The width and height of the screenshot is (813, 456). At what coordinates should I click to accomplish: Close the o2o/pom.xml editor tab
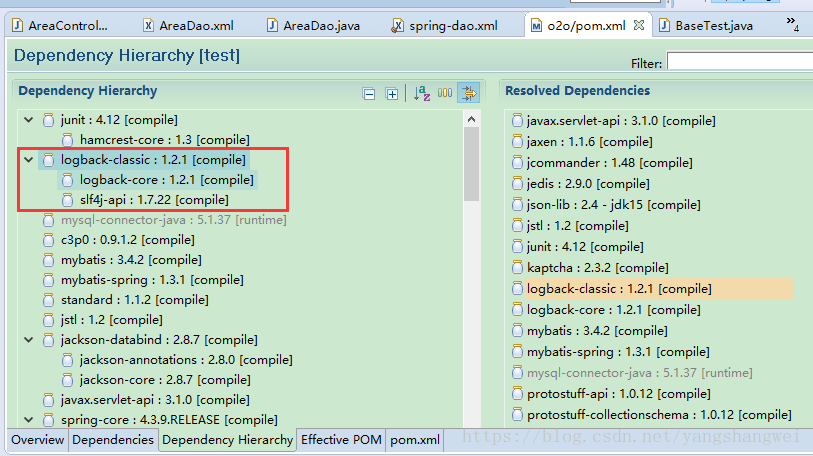tap(639, 23)
